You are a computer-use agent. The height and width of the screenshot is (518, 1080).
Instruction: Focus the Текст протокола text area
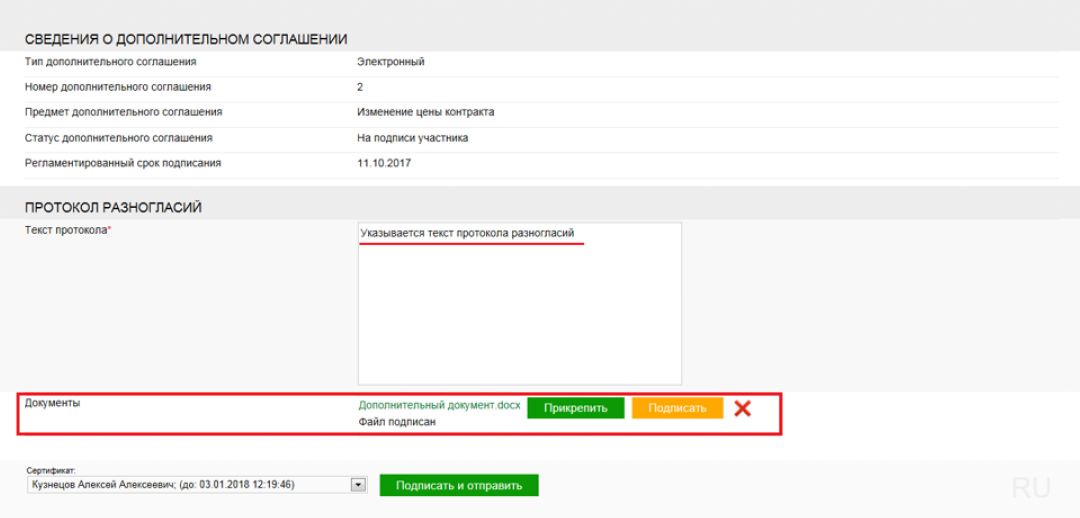click(x=519, y=310)
